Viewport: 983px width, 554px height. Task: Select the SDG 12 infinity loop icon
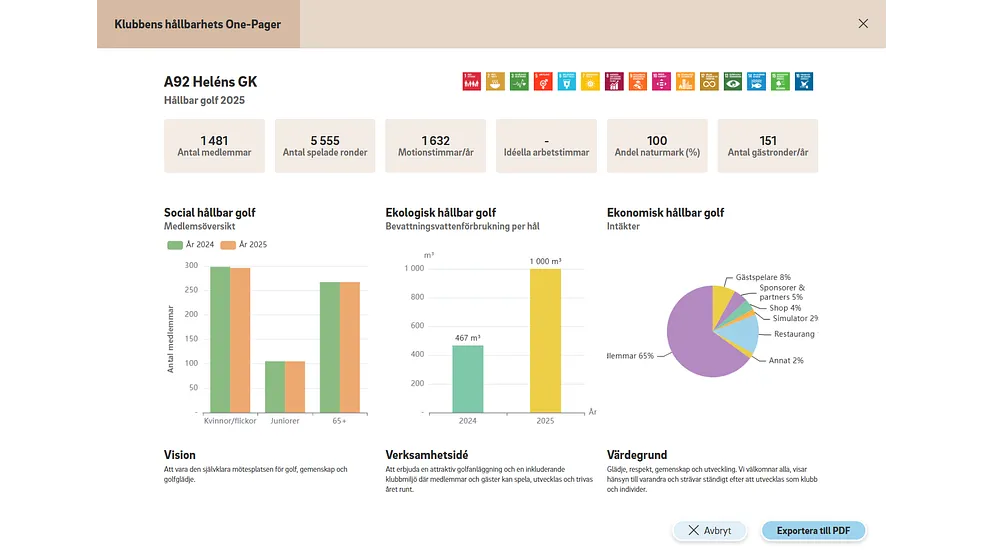point(709,81)
